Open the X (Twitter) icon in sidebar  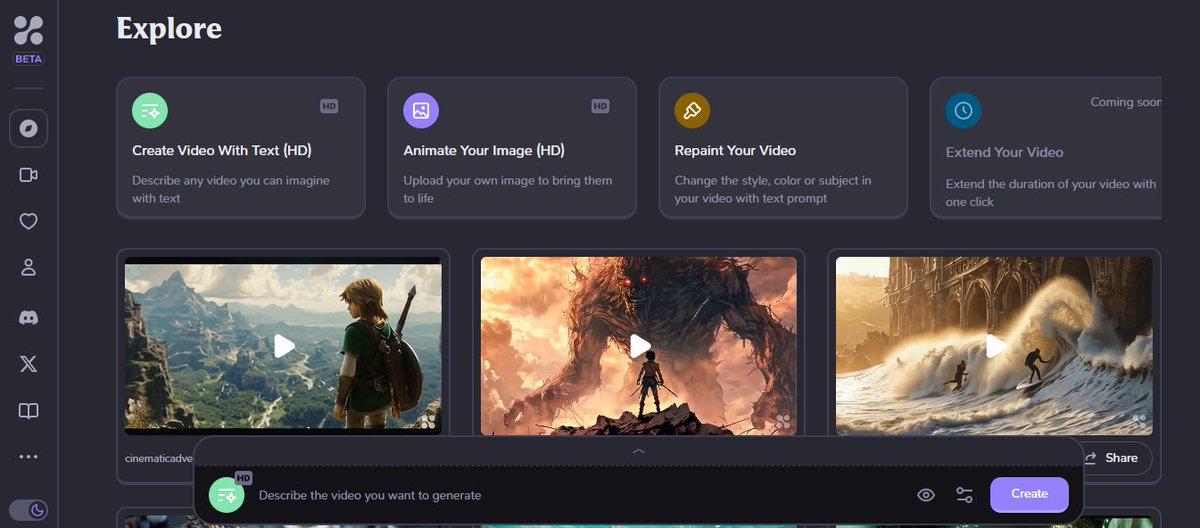[x=28, y=364]
